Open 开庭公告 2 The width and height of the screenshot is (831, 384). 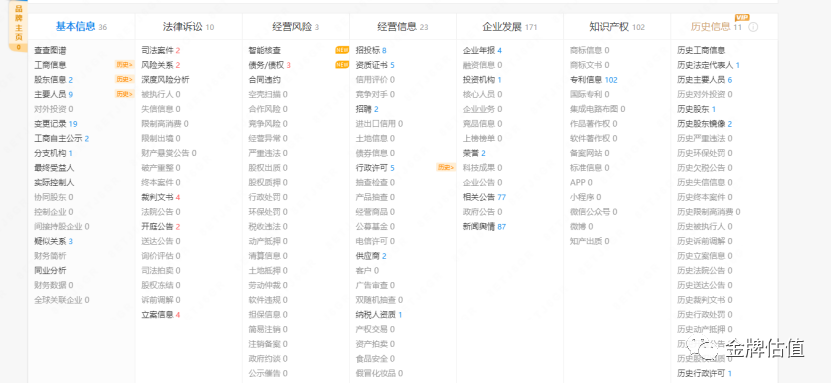tap(161, 227)
